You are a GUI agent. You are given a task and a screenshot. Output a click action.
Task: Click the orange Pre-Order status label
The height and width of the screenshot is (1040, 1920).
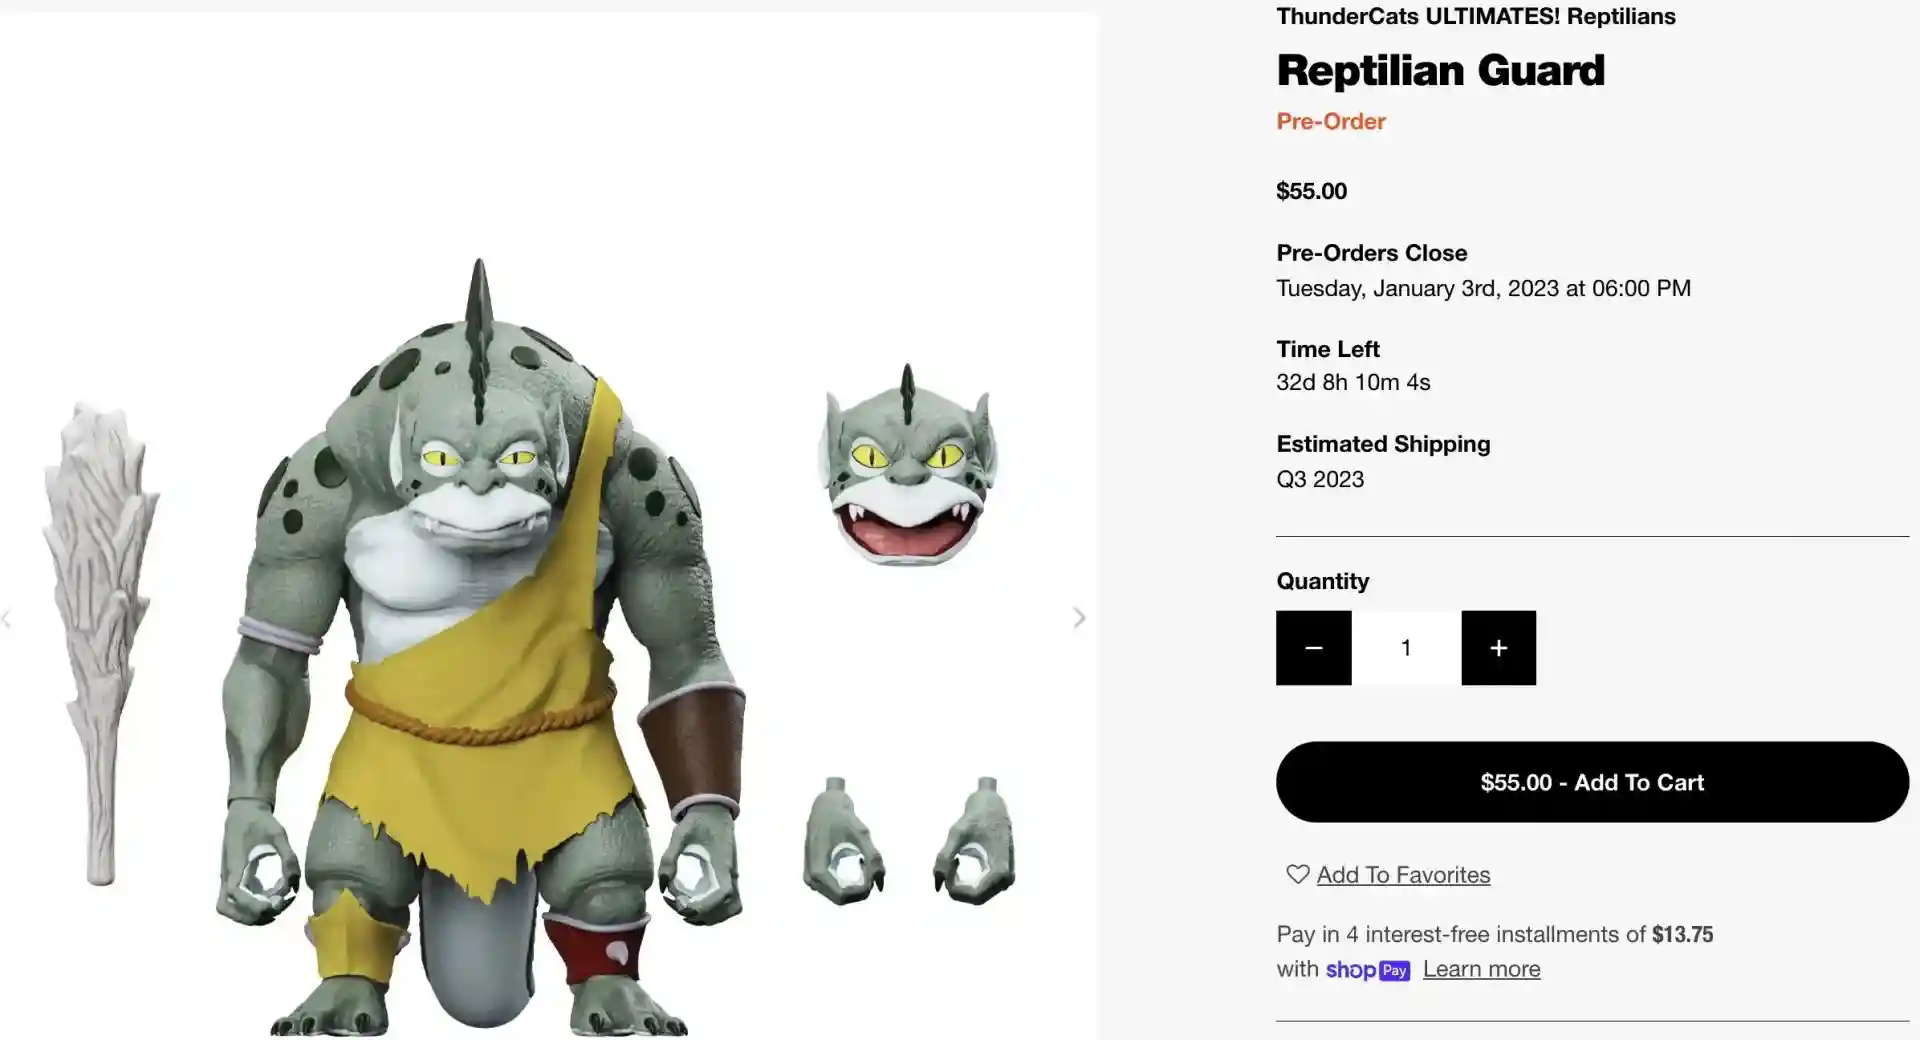coord(1330,121)
